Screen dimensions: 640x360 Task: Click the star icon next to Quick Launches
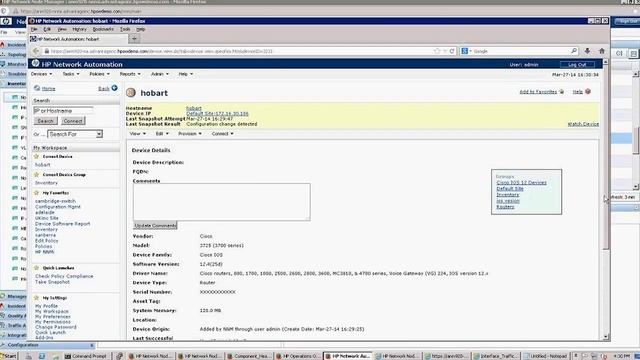pyautogui.click(x=36, y=268)
